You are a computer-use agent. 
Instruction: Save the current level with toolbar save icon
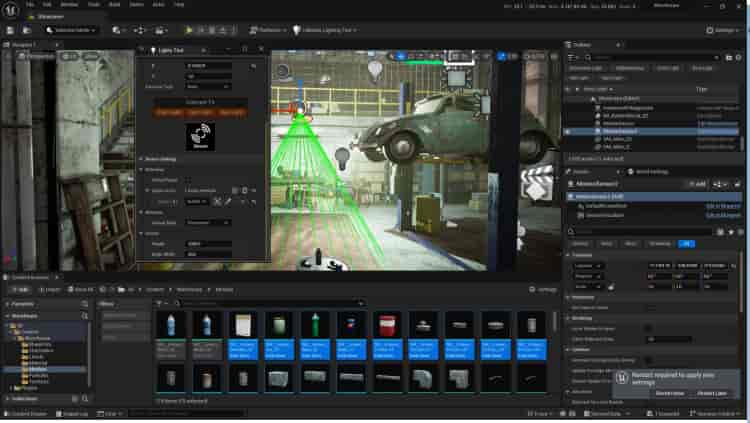[11, 30]
